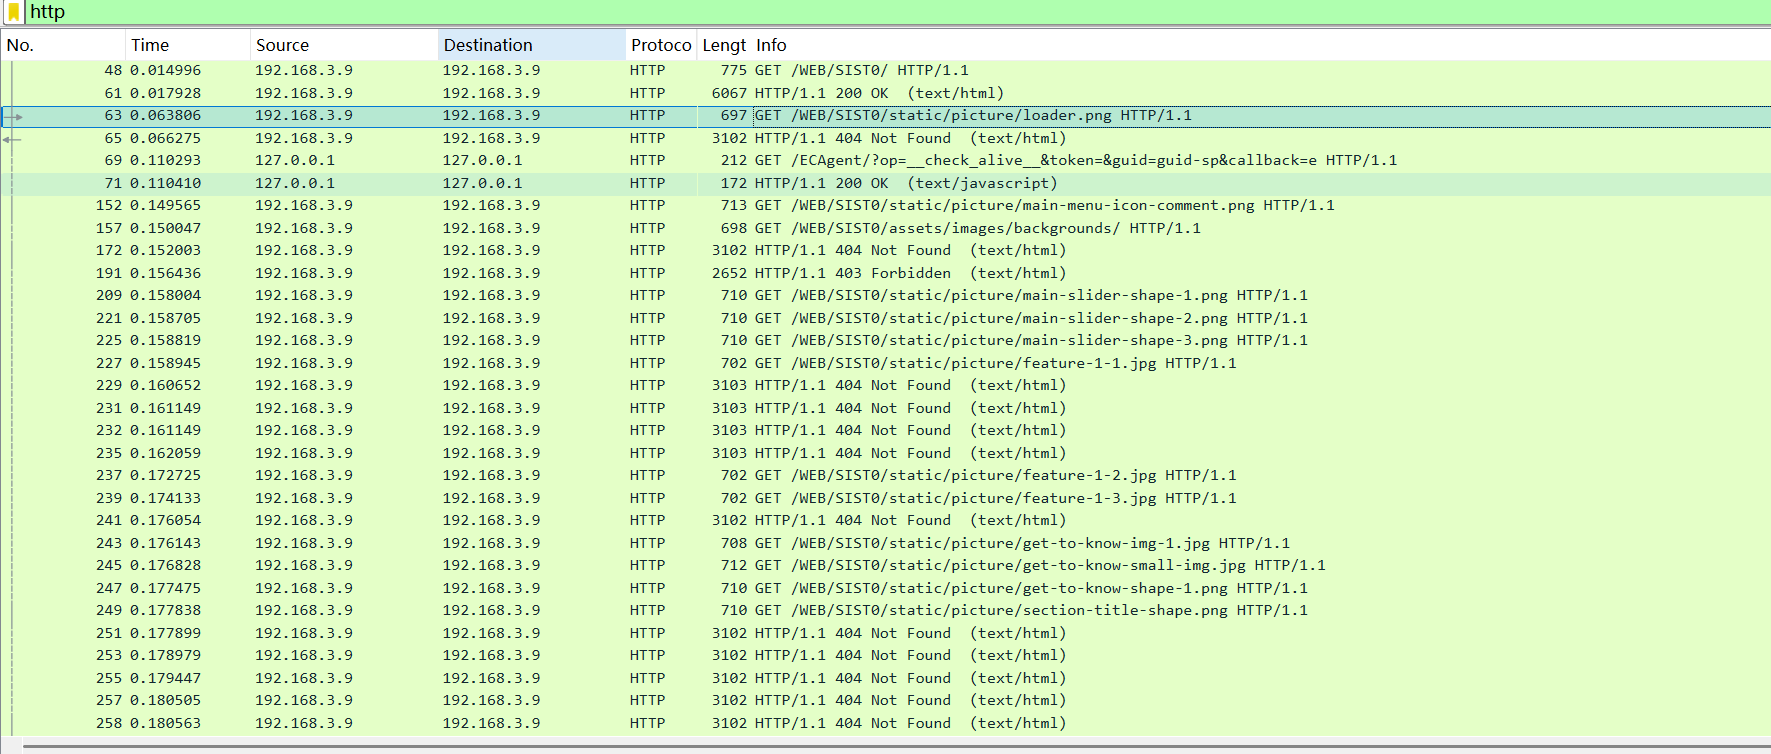
Task: Select packet 235 404 Not Found row
Action: [885, 453]
